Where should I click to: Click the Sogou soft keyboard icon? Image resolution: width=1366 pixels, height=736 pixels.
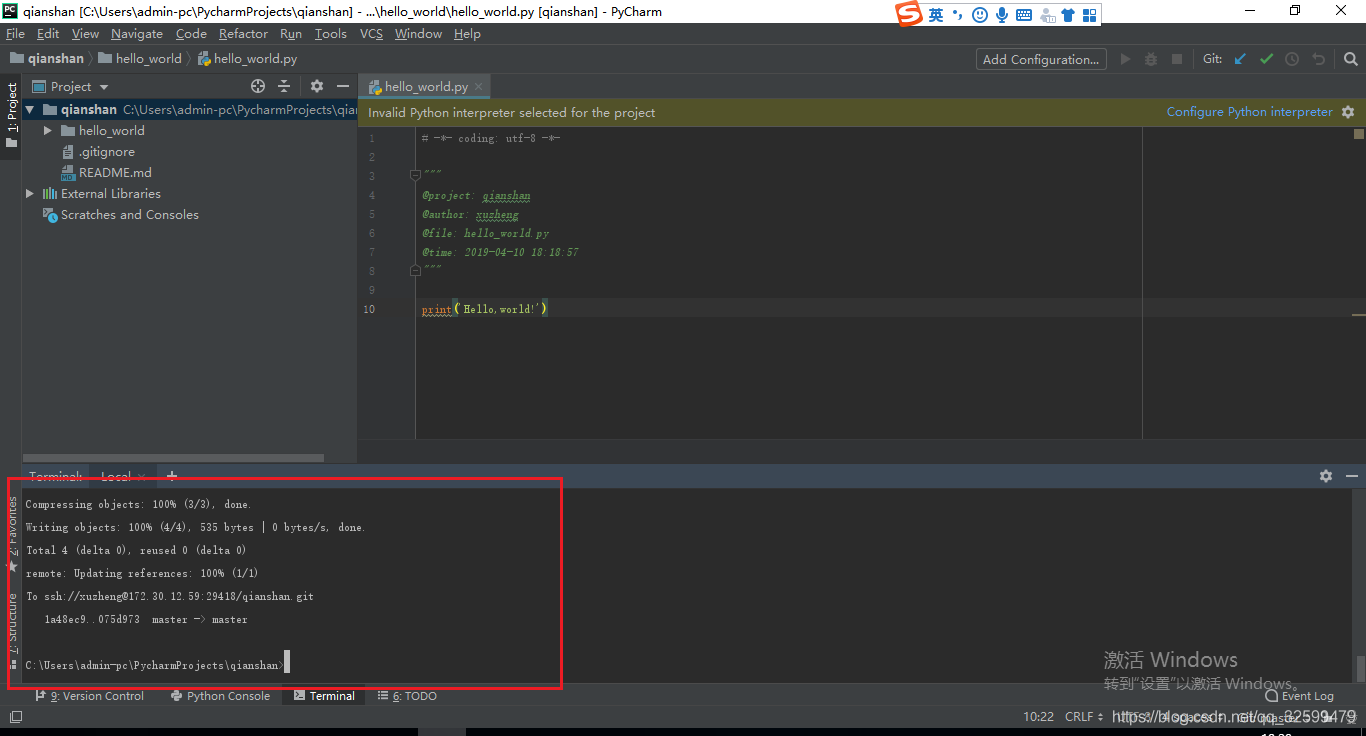pos(1024,15)
